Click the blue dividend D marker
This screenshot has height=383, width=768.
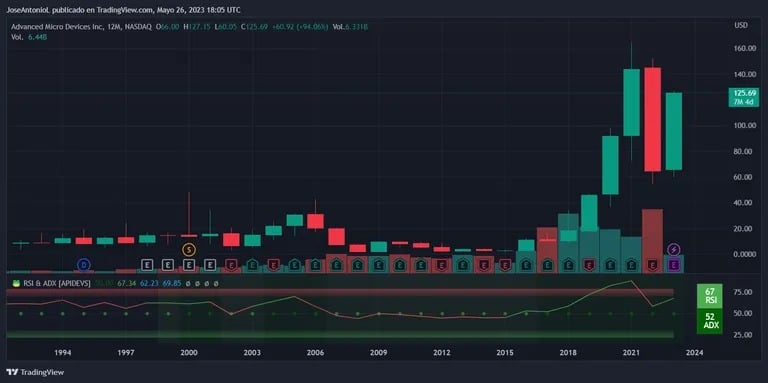coord(84,265)
